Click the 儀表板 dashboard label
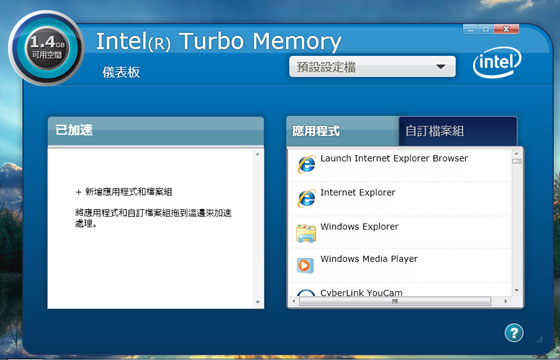The height and width of the screenshot is (360, 560). tap(121, 72)
